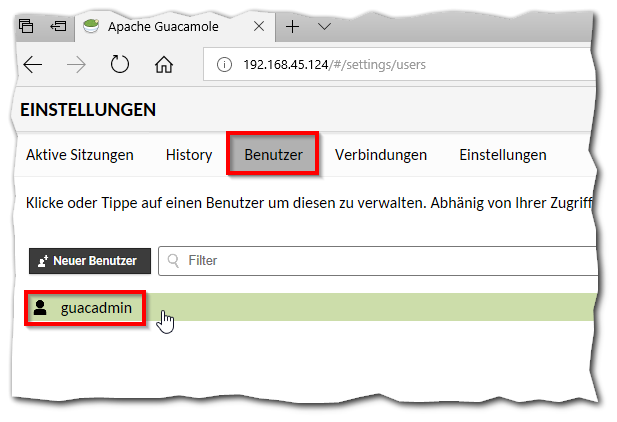Image resolution: width=617 pixels, height=422 pixels.
Task: Focus the address bar showing 192.168.45.124
Action: pos(400,65)
